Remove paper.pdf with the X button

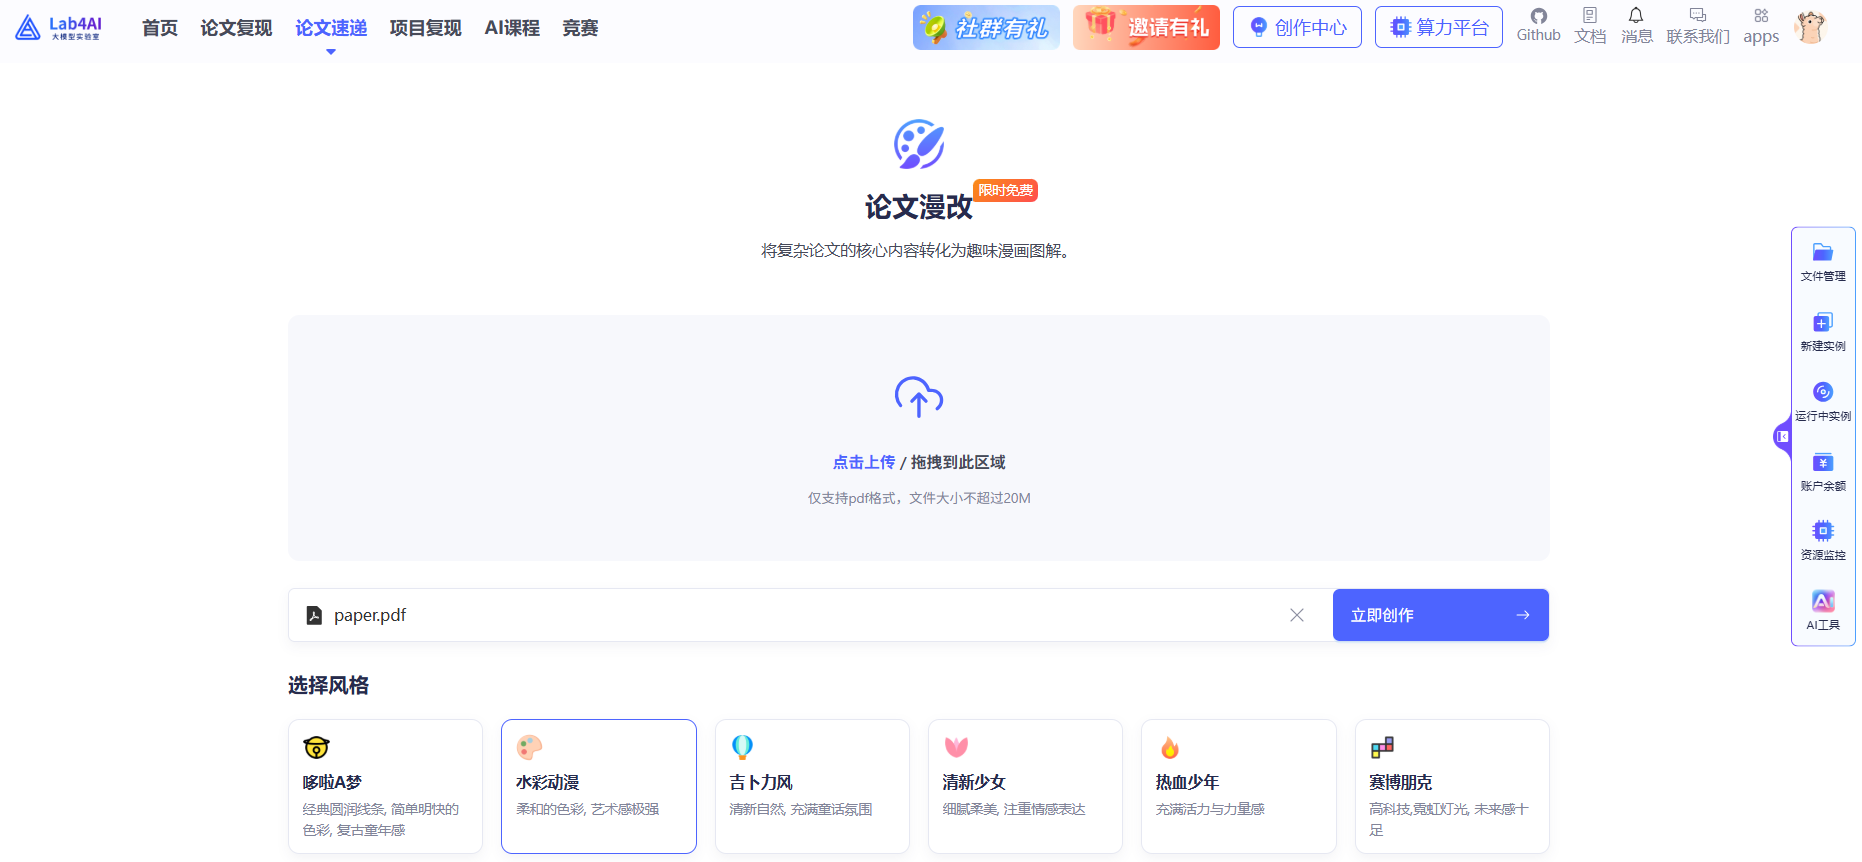(x=1297, y=615)
